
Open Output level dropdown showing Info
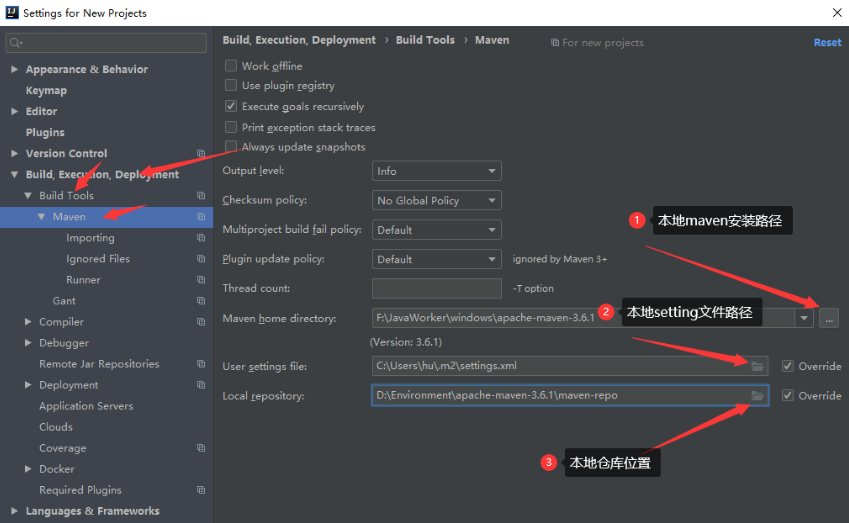(x=436, y=171)
